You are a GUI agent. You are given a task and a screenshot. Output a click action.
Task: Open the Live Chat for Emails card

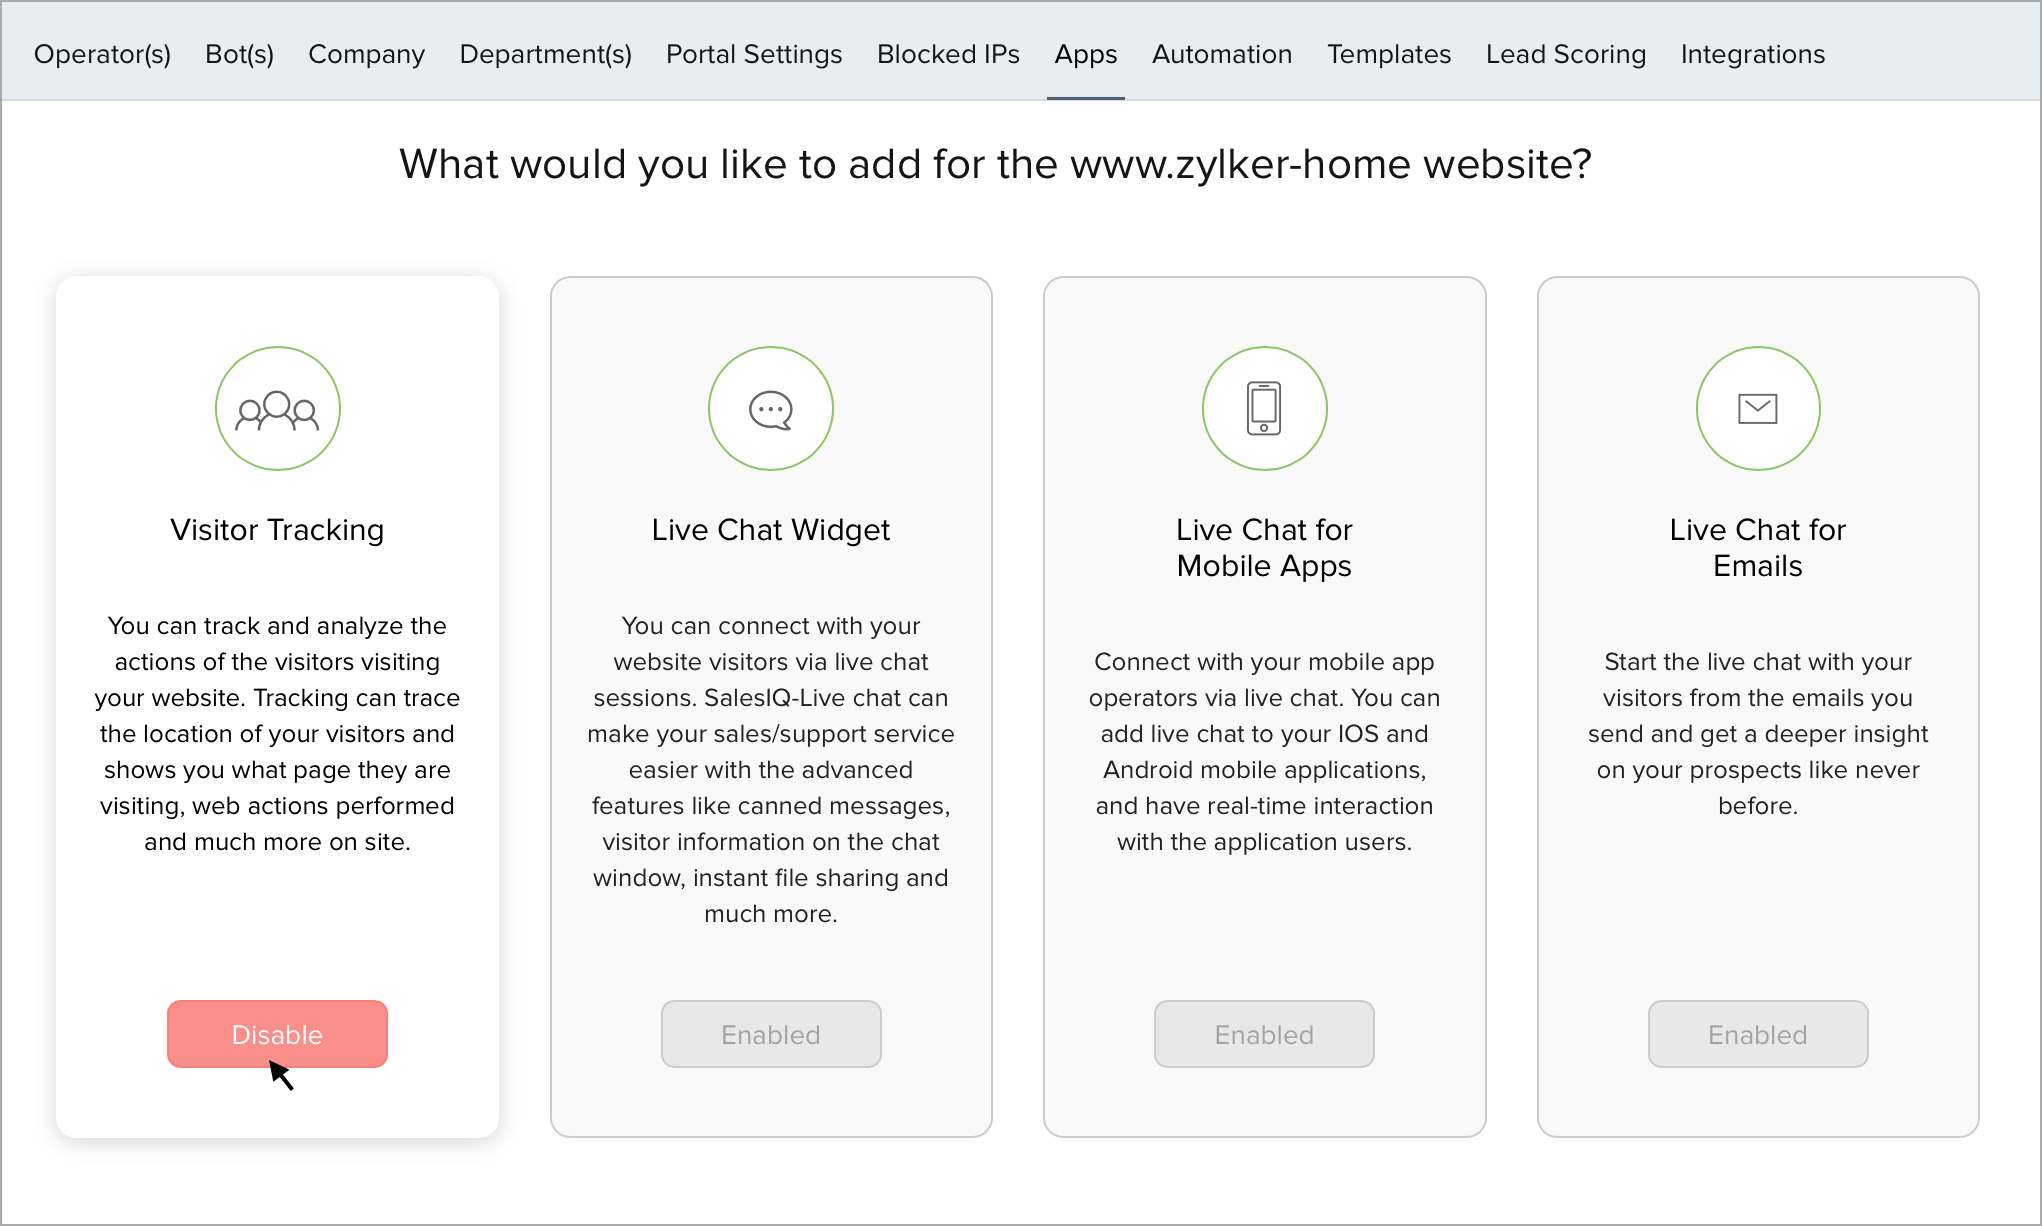(x=1757, y=700)
